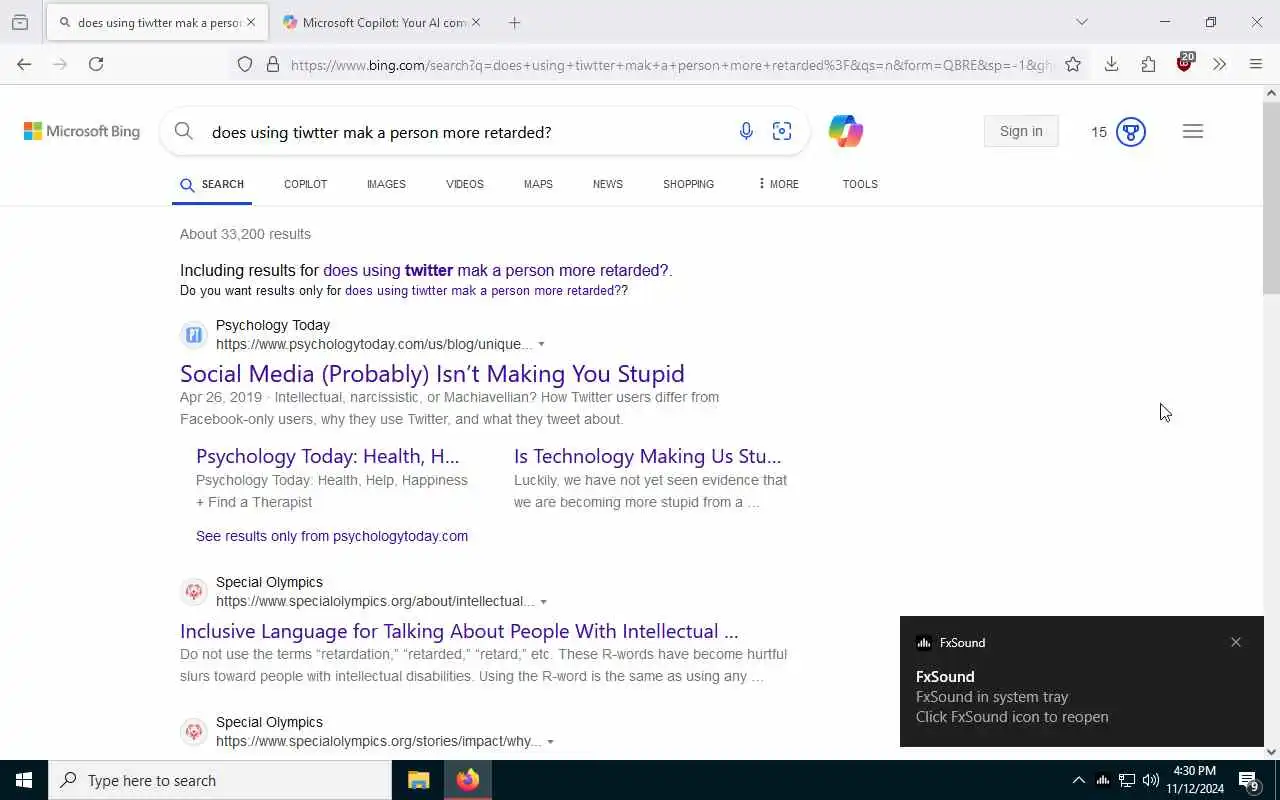The width and height of the screenshot is (1280, 800).
Task: Reload the page with the refresh icon
Action: tap(96, 64)
